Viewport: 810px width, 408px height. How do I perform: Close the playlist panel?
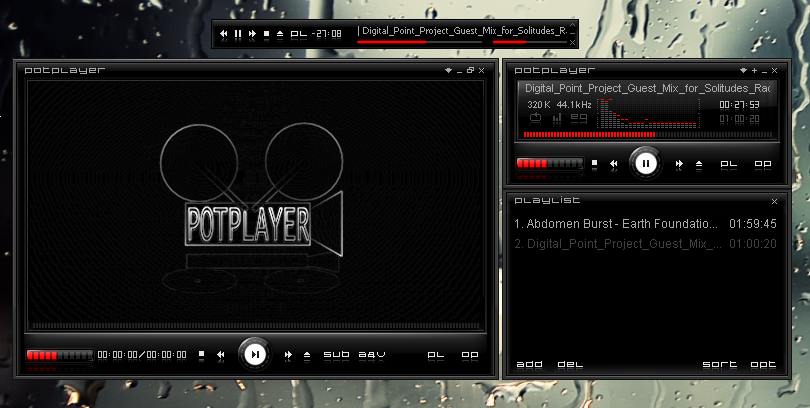(x=774, y=201)
